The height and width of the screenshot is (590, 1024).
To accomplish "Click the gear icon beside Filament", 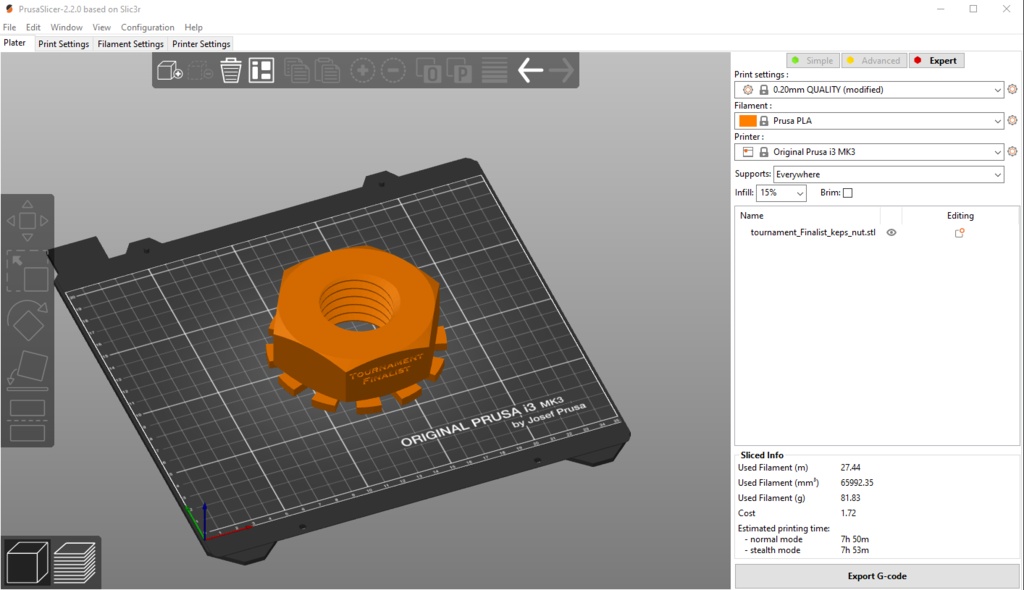I will tap(1012, 120).
